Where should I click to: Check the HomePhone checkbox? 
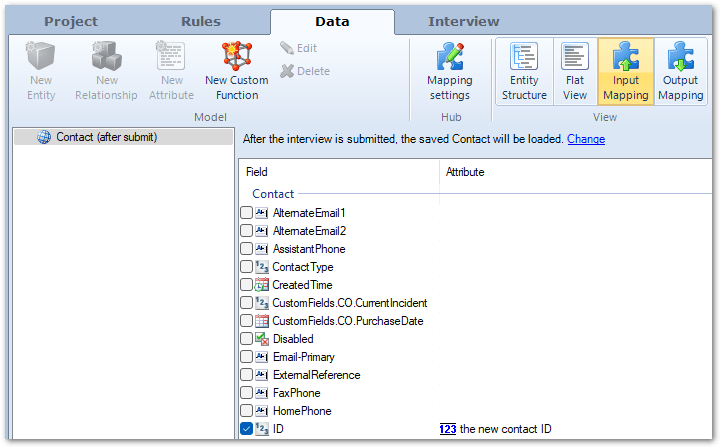[246, 410]
